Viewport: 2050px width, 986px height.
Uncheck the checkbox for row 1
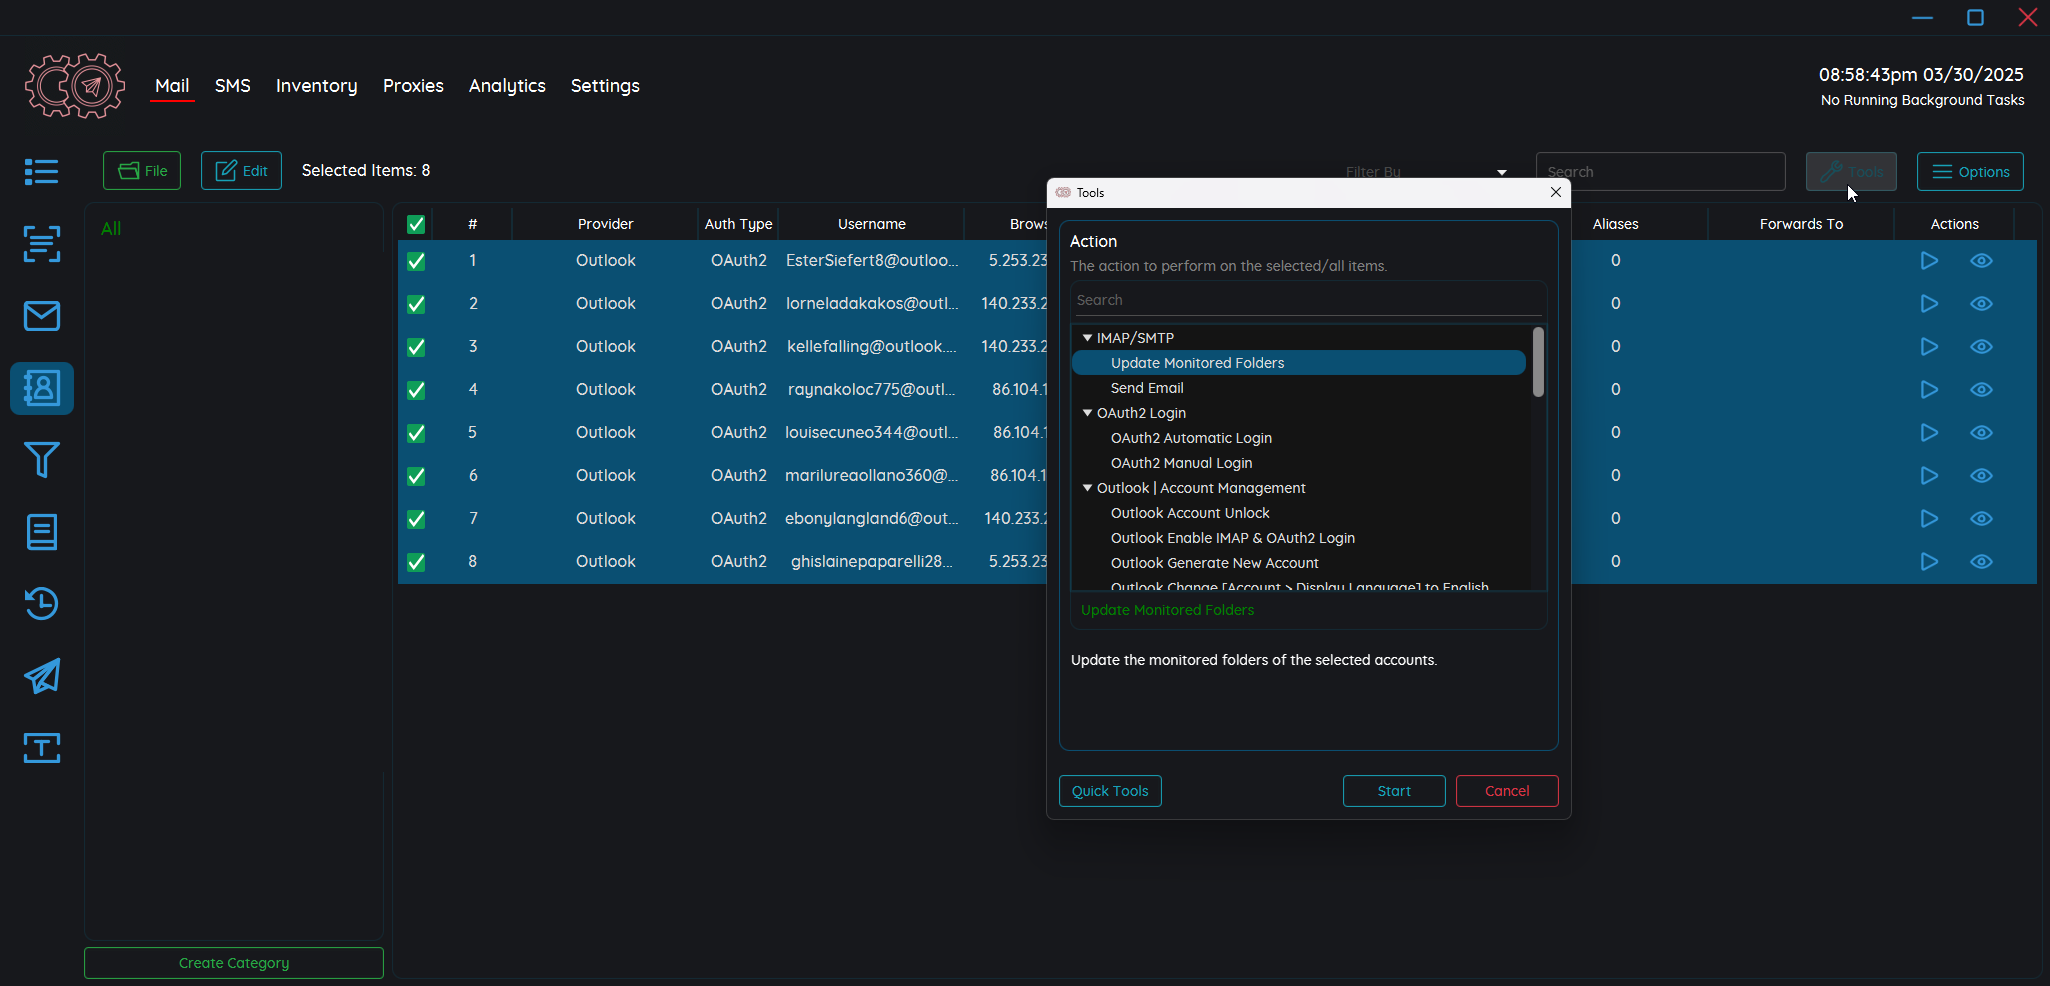pyautogui.click(x=416, y=261)
